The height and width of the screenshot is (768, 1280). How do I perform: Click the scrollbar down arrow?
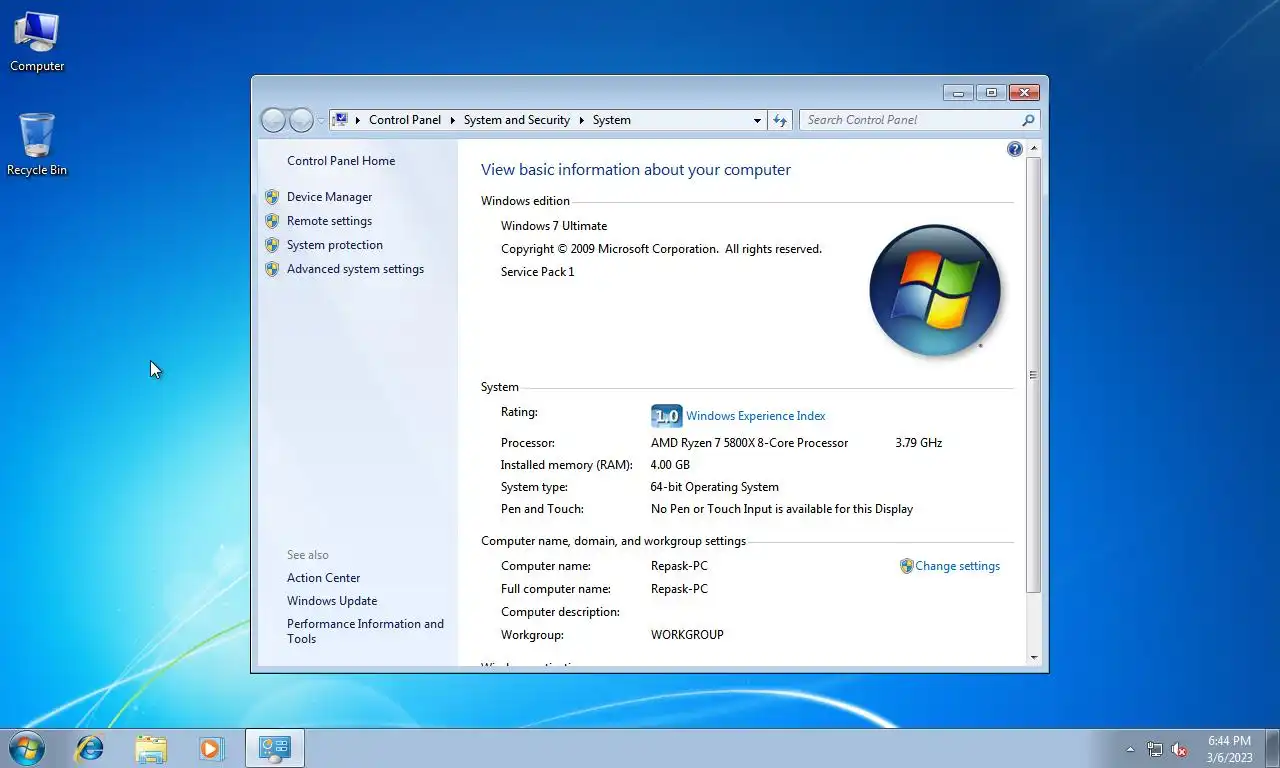click(1034, 658)
